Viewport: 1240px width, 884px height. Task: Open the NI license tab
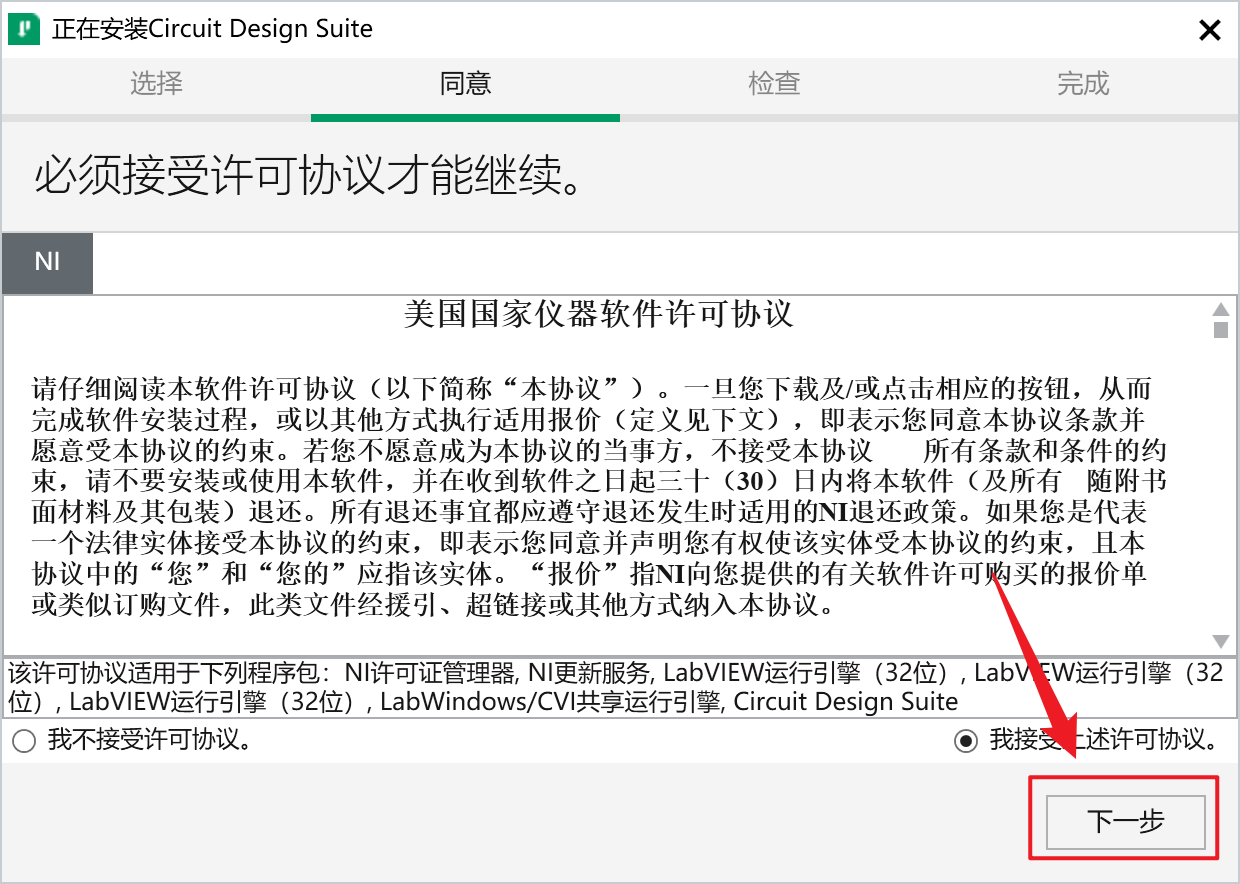pos(47,263)
